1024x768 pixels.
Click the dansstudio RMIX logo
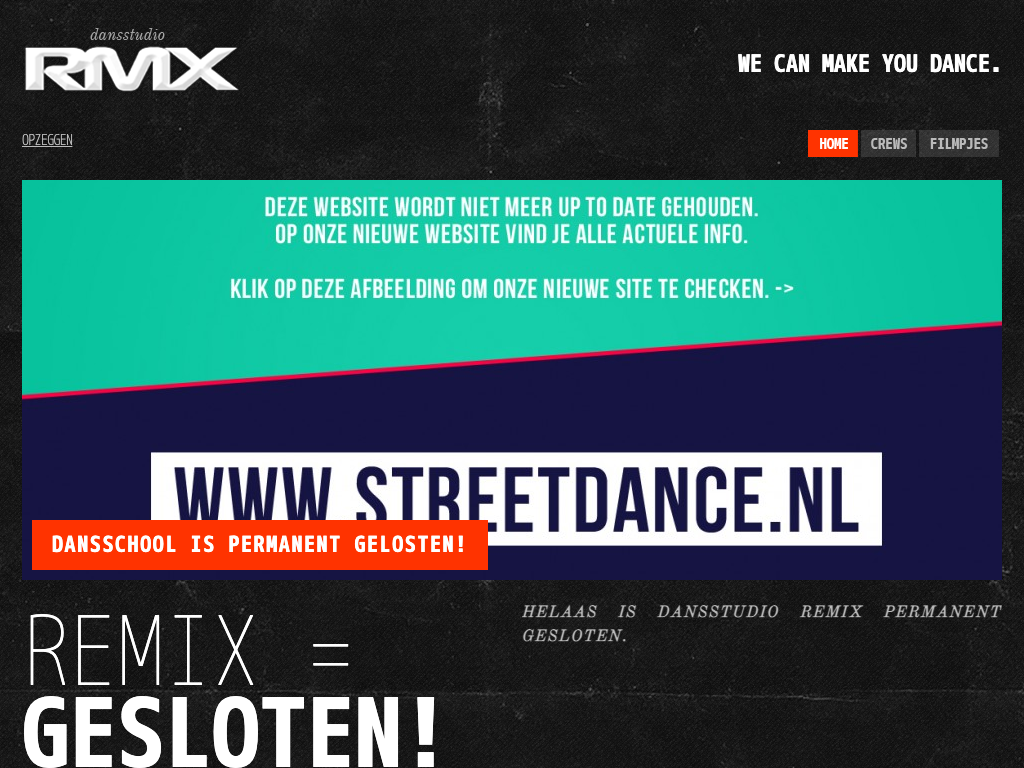coord(131,60)
